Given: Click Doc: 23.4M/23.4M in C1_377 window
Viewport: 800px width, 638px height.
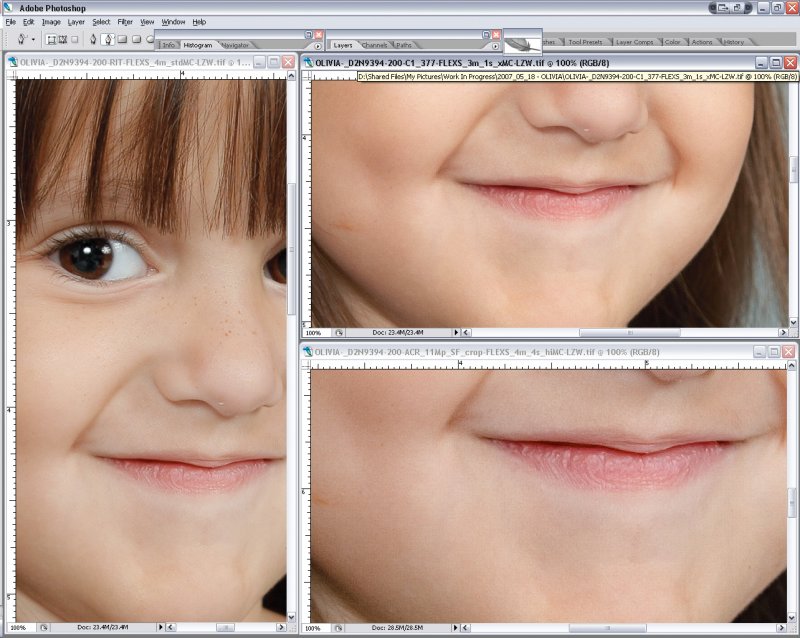Looking at the screenshot, I should pos(397,332).
